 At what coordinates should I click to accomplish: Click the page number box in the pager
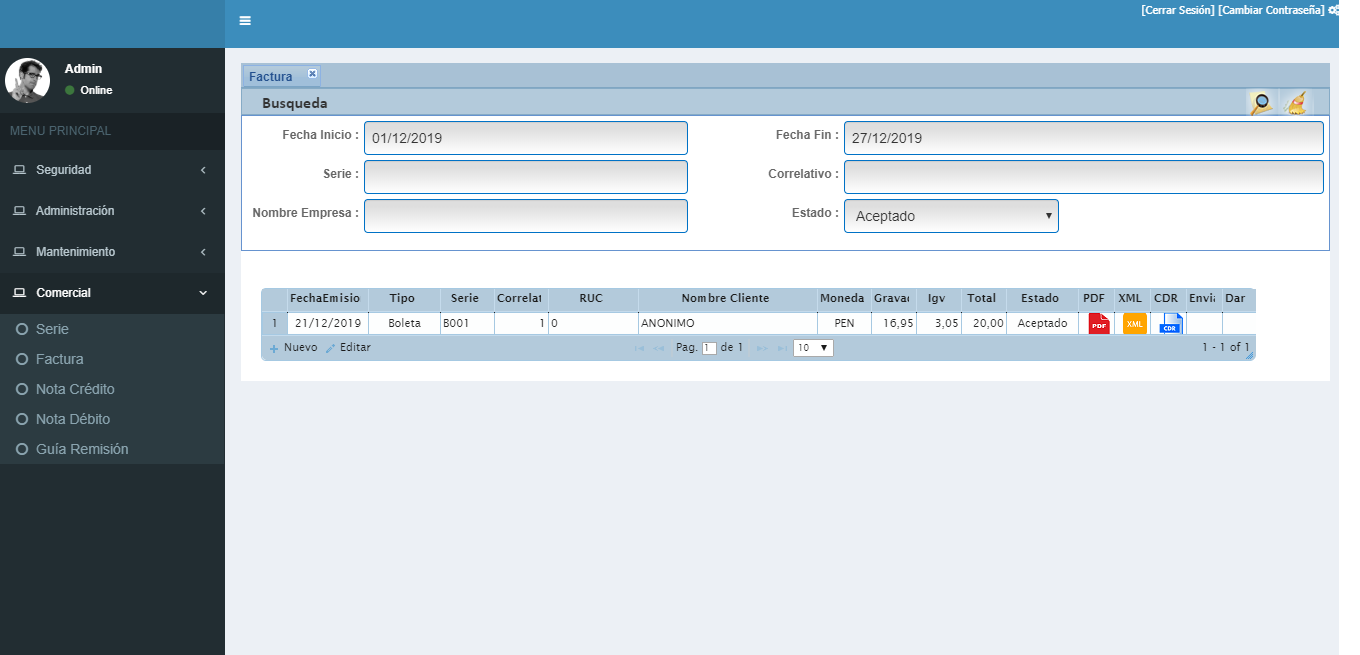click(710, 348)
